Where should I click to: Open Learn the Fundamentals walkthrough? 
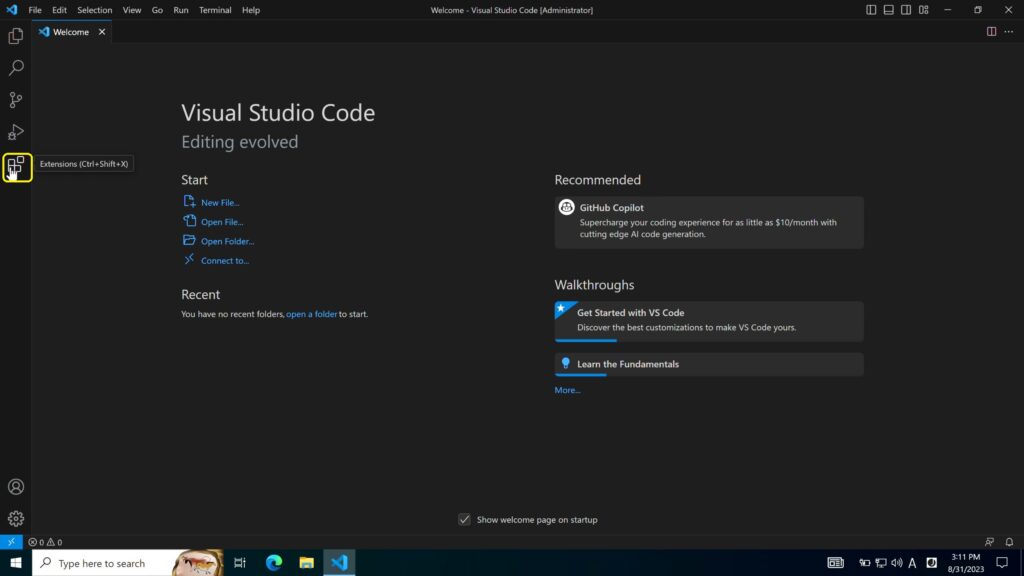pyautogui.click(x=709, y=364)
